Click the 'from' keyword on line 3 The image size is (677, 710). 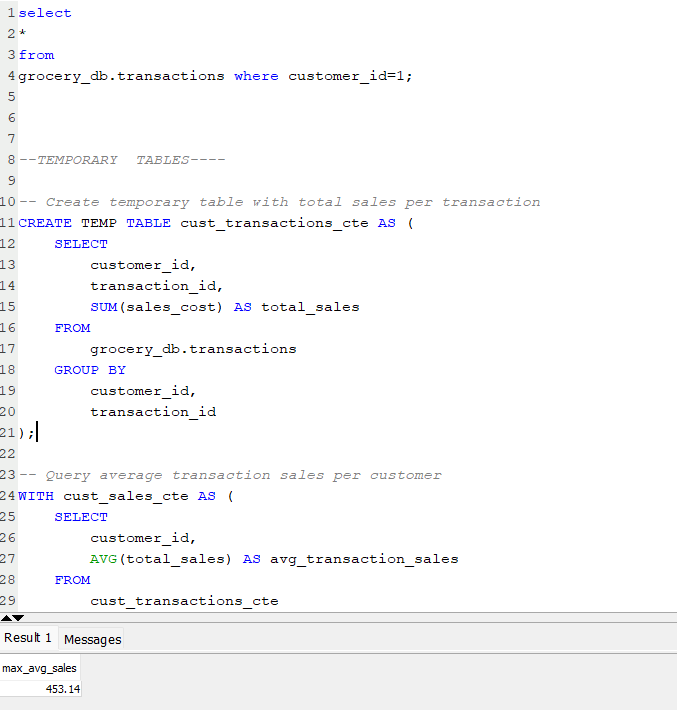(x=36, y=55)
